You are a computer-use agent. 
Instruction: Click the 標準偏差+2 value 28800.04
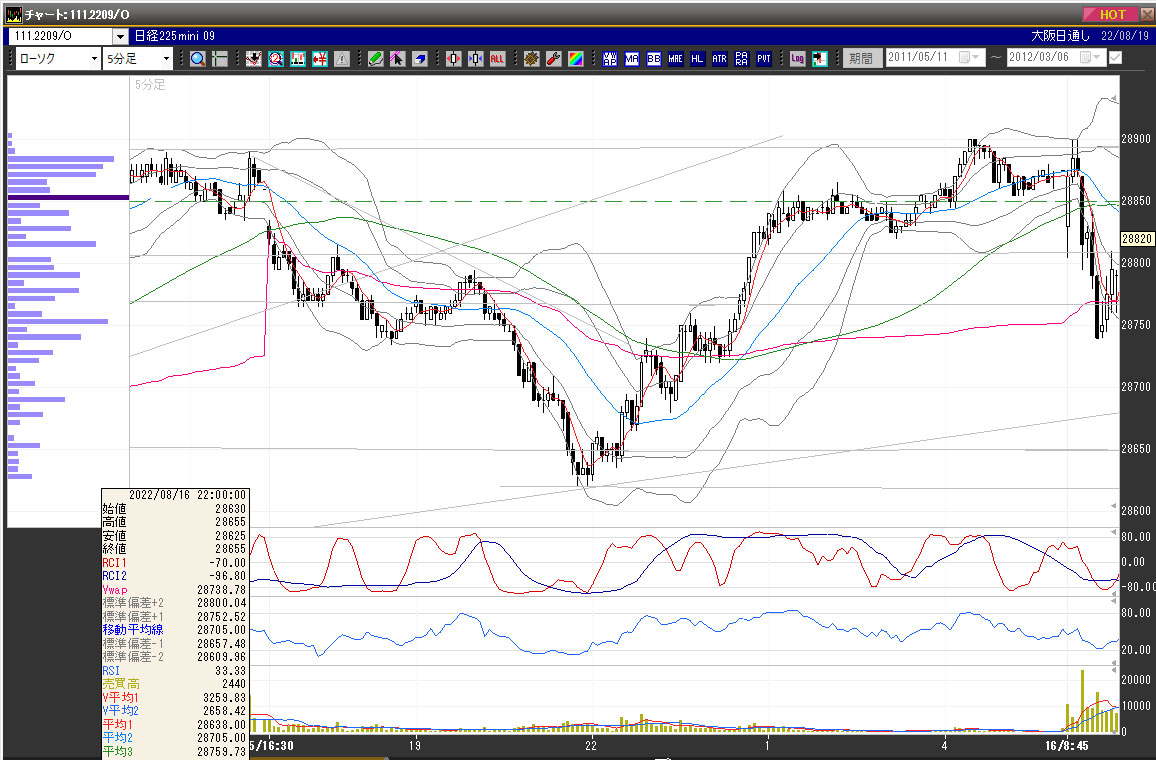pyautogui.click(x=221, y=603)
